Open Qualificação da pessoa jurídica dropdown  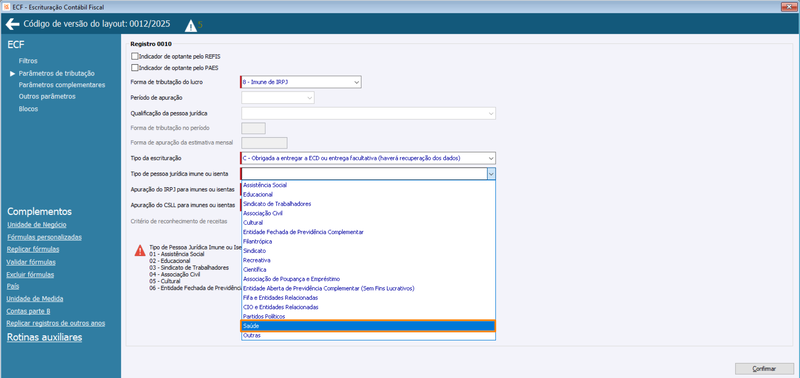point(368,113)
